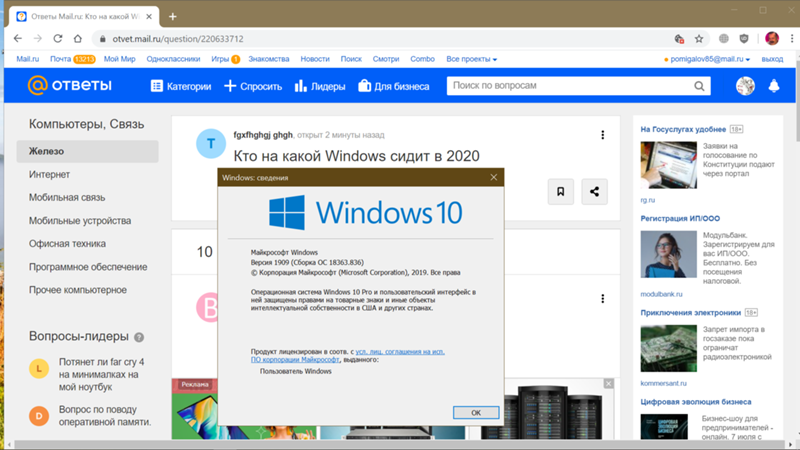Click the search magnifier icon
This screenshot has width=800, height=450.
pyautogui.click(x=699, y=86)
